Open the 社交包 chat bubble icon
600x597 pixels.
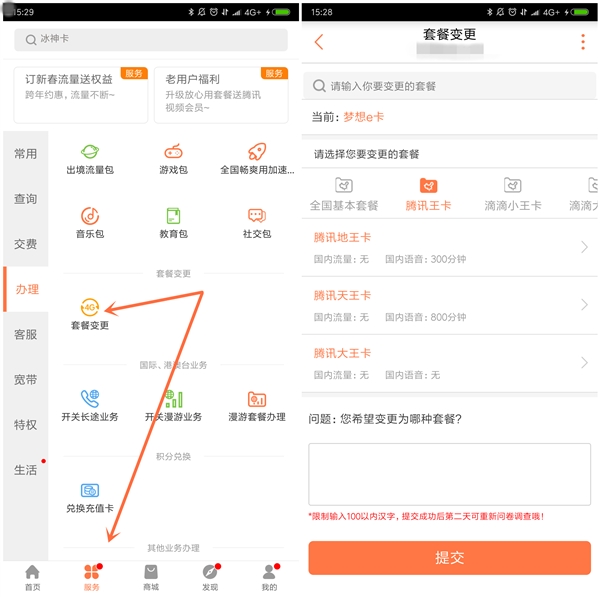pos(257,215)
